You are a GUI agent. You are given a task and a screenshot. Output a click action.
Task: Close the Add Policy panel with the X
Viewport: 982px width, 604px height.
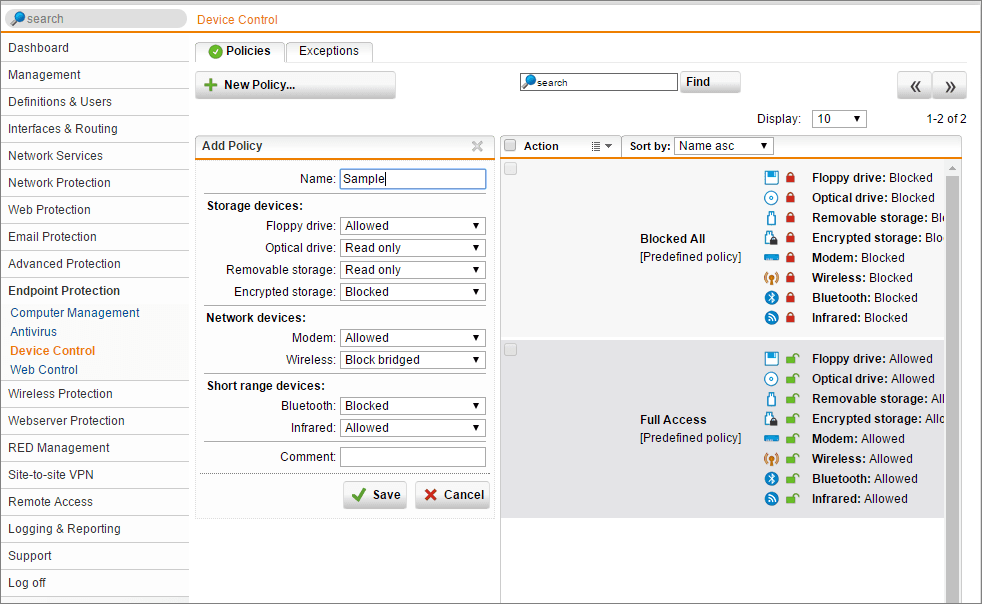coord(477,146)
